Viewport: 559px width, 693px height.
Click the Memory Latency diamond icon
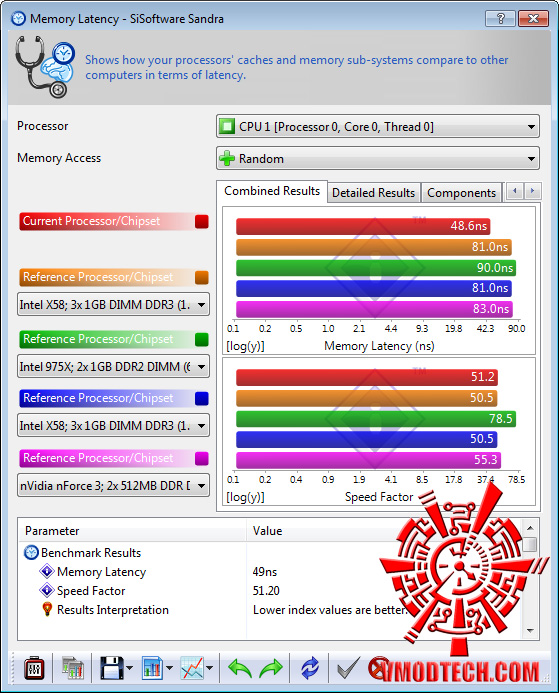[x=47, y=571]
